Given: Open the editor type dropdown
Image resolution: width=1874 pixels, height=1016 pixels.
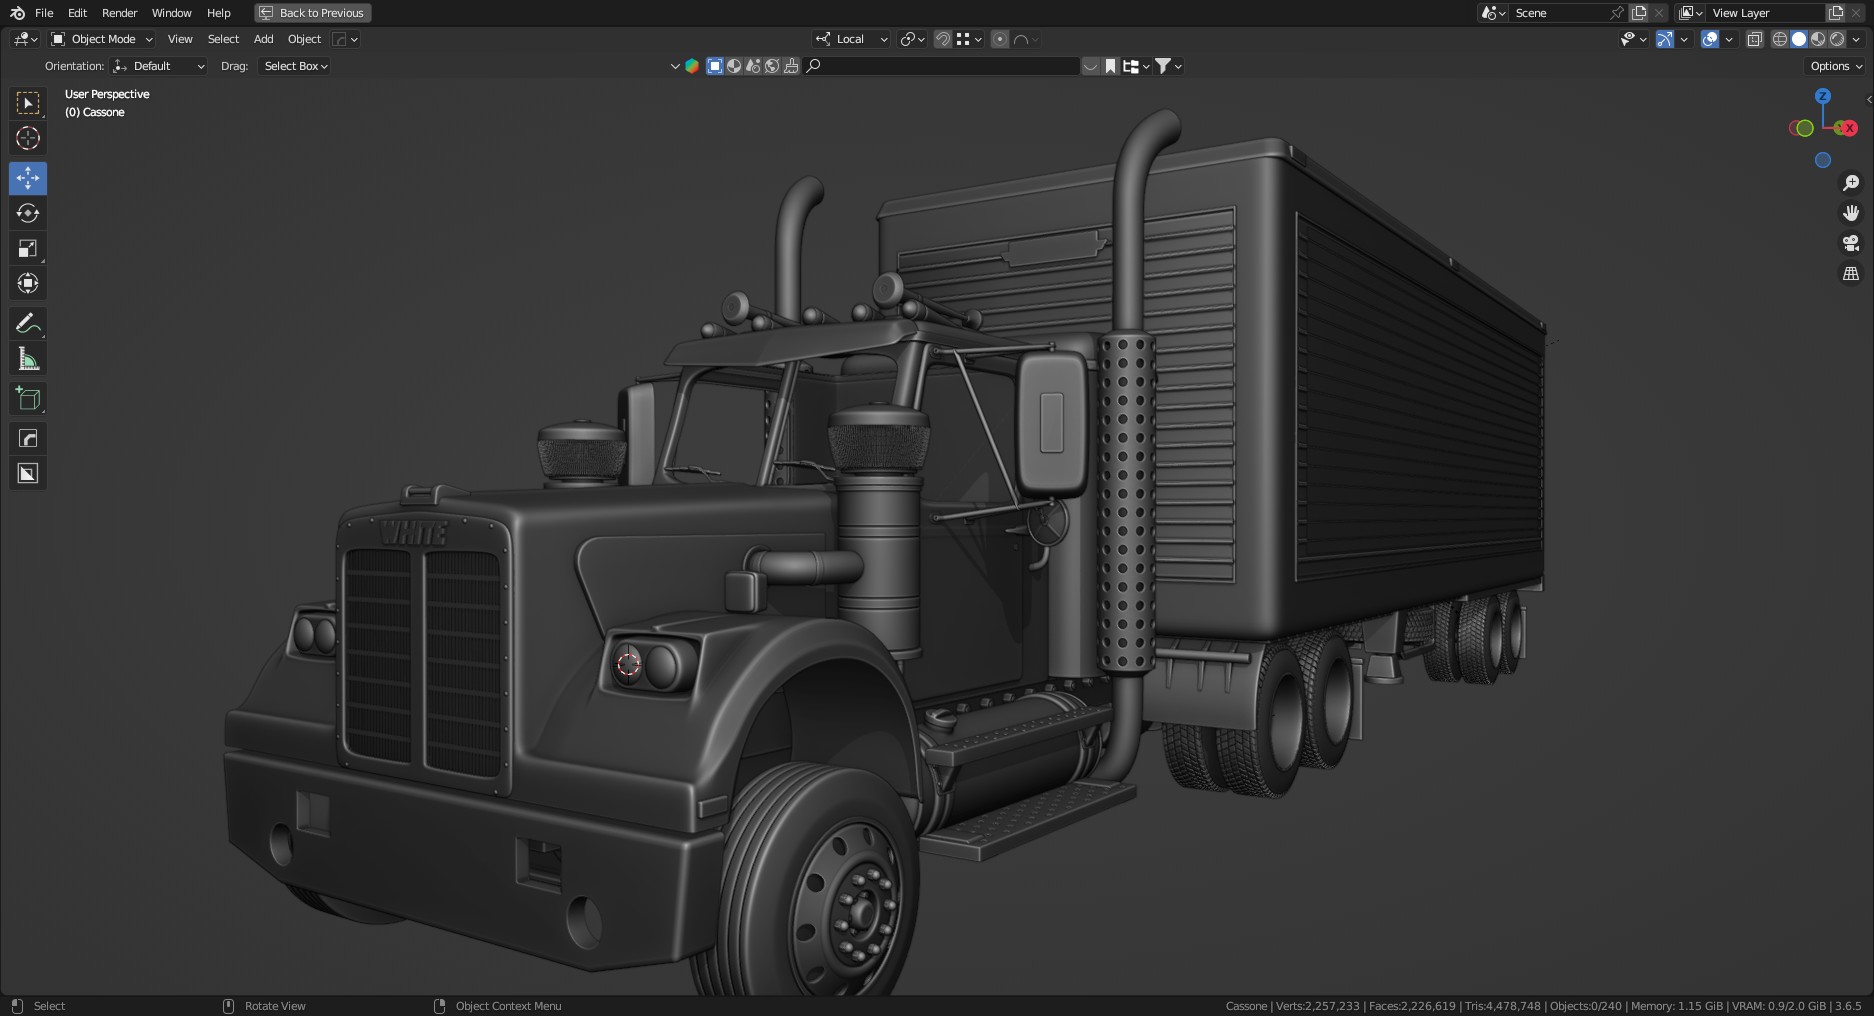Looking at the screenshot, I should 25,39.
